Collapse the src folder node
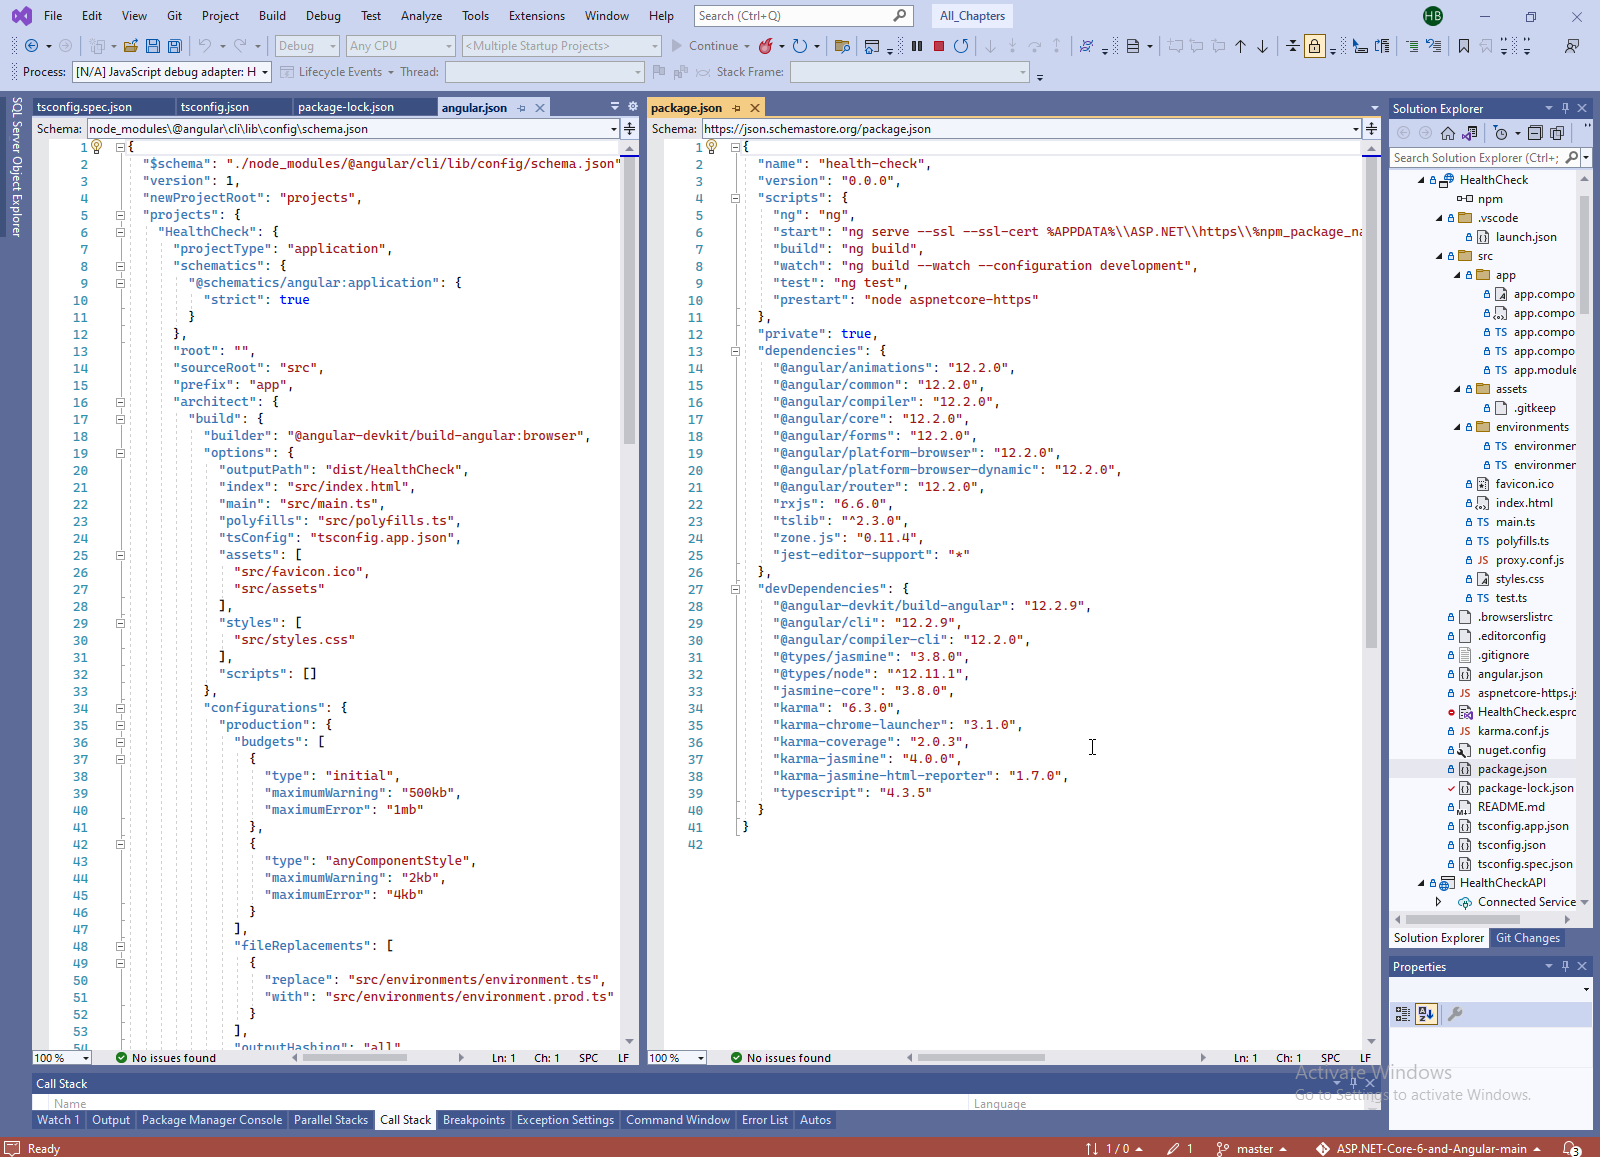 coord(1440,256)
